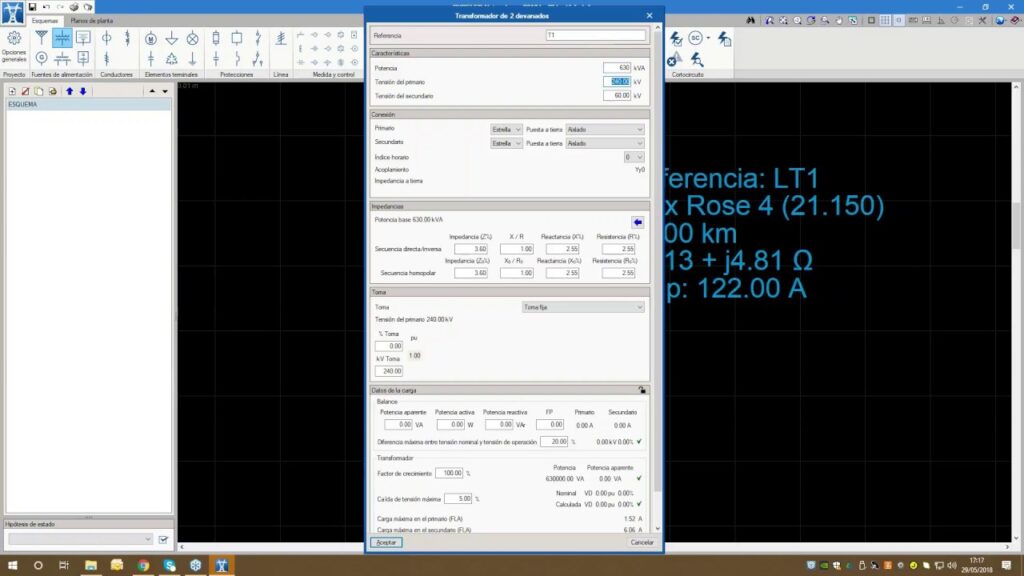This screenshot has width=1024, height=576.
Task: Open Opciones generales in the ribbon
Action: (x=14, y=48)
